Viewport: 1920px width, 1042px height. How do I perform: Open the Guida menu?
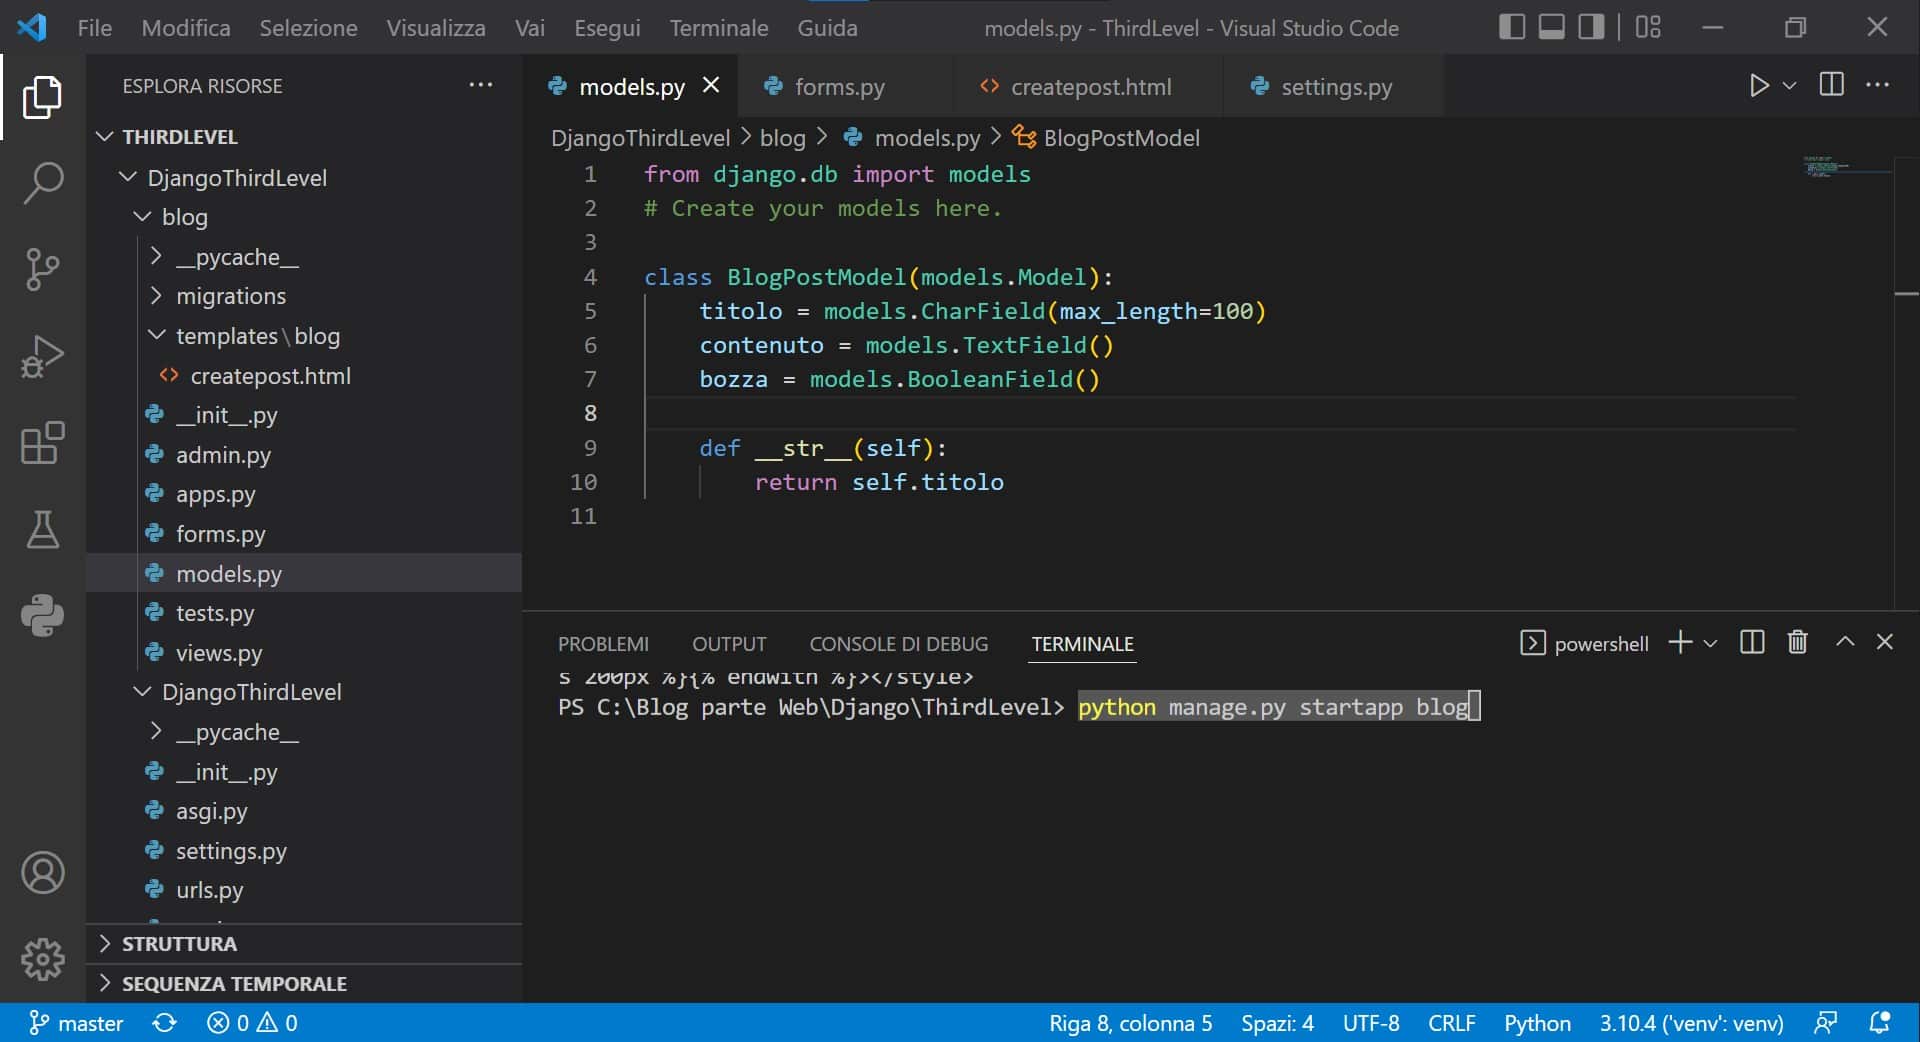pos(827,28)
